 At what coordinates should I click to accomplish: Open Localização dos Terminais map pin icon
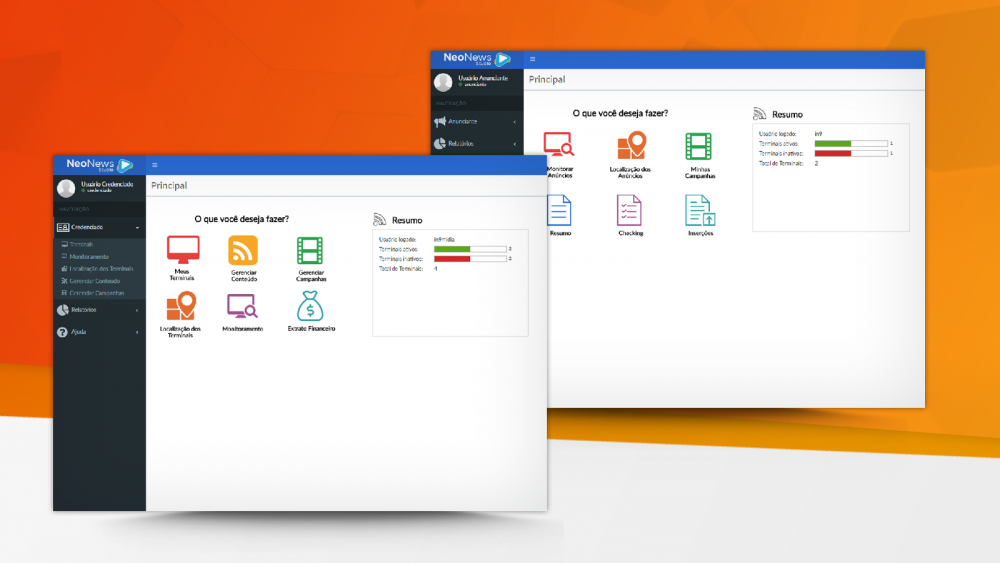pyautogui.click(x=181, y=306)
